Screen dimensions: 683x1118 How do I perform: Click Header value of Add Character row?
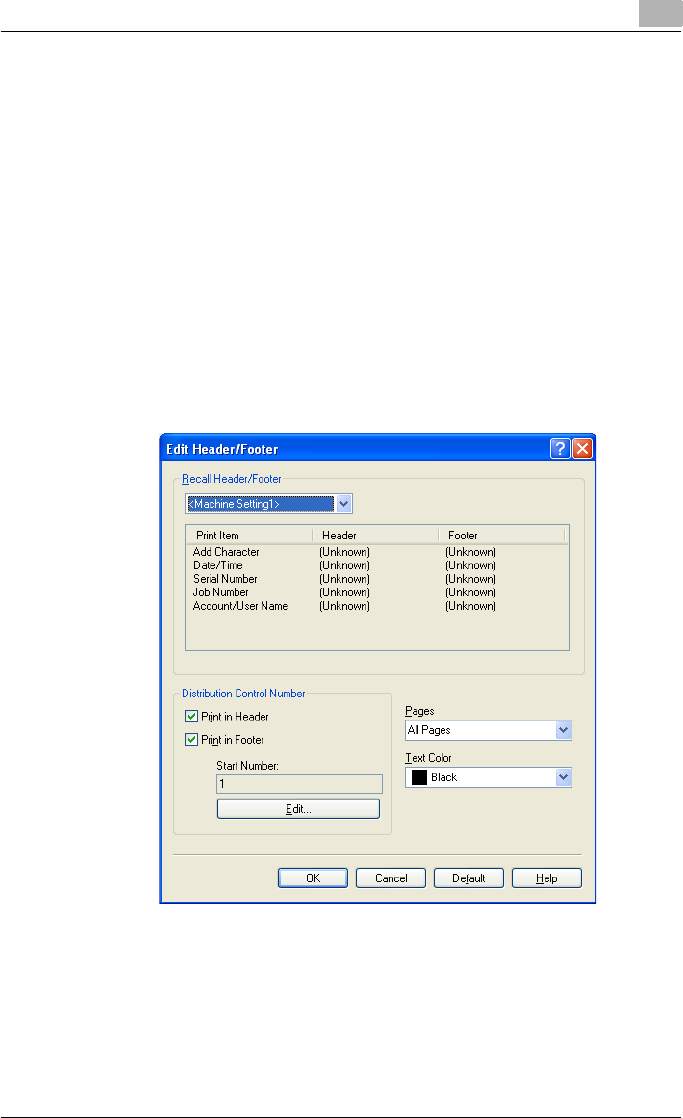pos(344,552)
